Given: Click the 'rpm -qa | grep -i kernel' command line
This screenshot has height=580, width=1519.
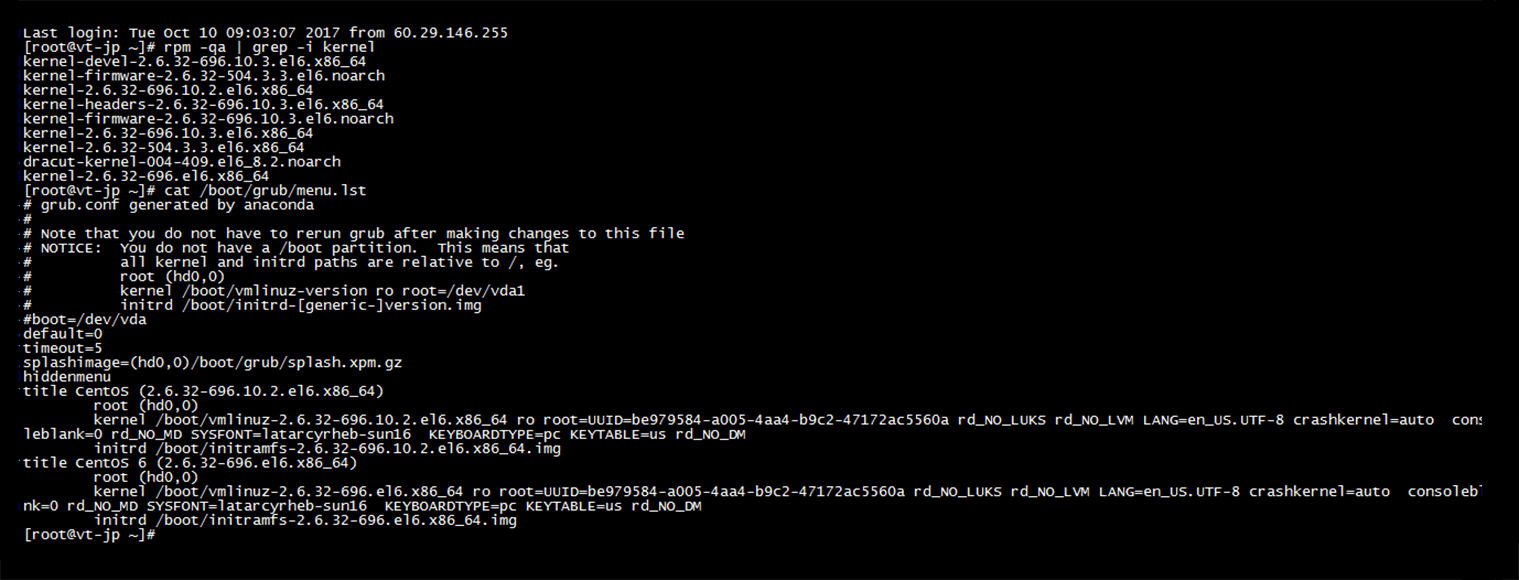Looking at the screenshot, I should pos(199,47).
